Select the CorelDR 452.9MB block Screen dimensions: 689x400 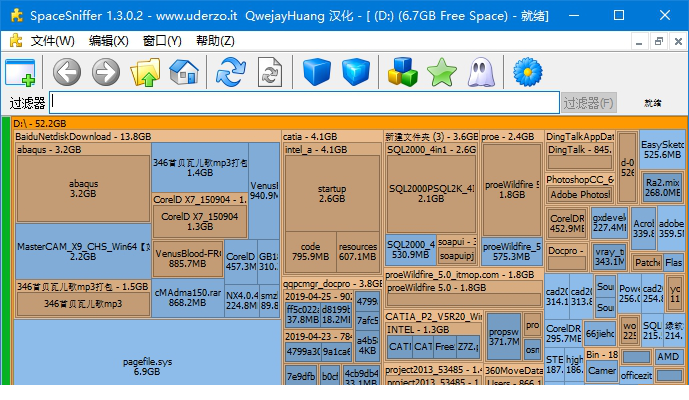coord(567,223)
